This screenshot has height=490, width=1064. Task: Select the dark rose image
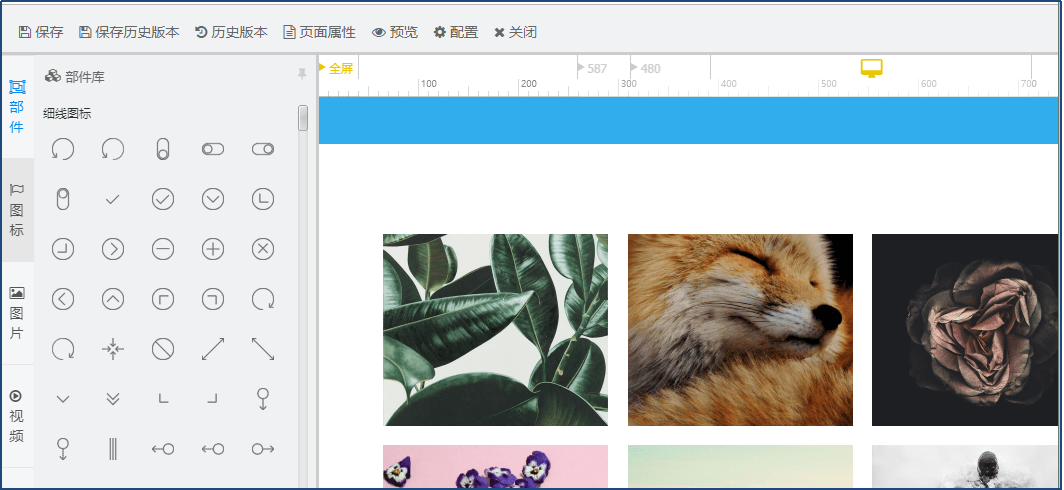pyautogui.click(x=965, y=330)
